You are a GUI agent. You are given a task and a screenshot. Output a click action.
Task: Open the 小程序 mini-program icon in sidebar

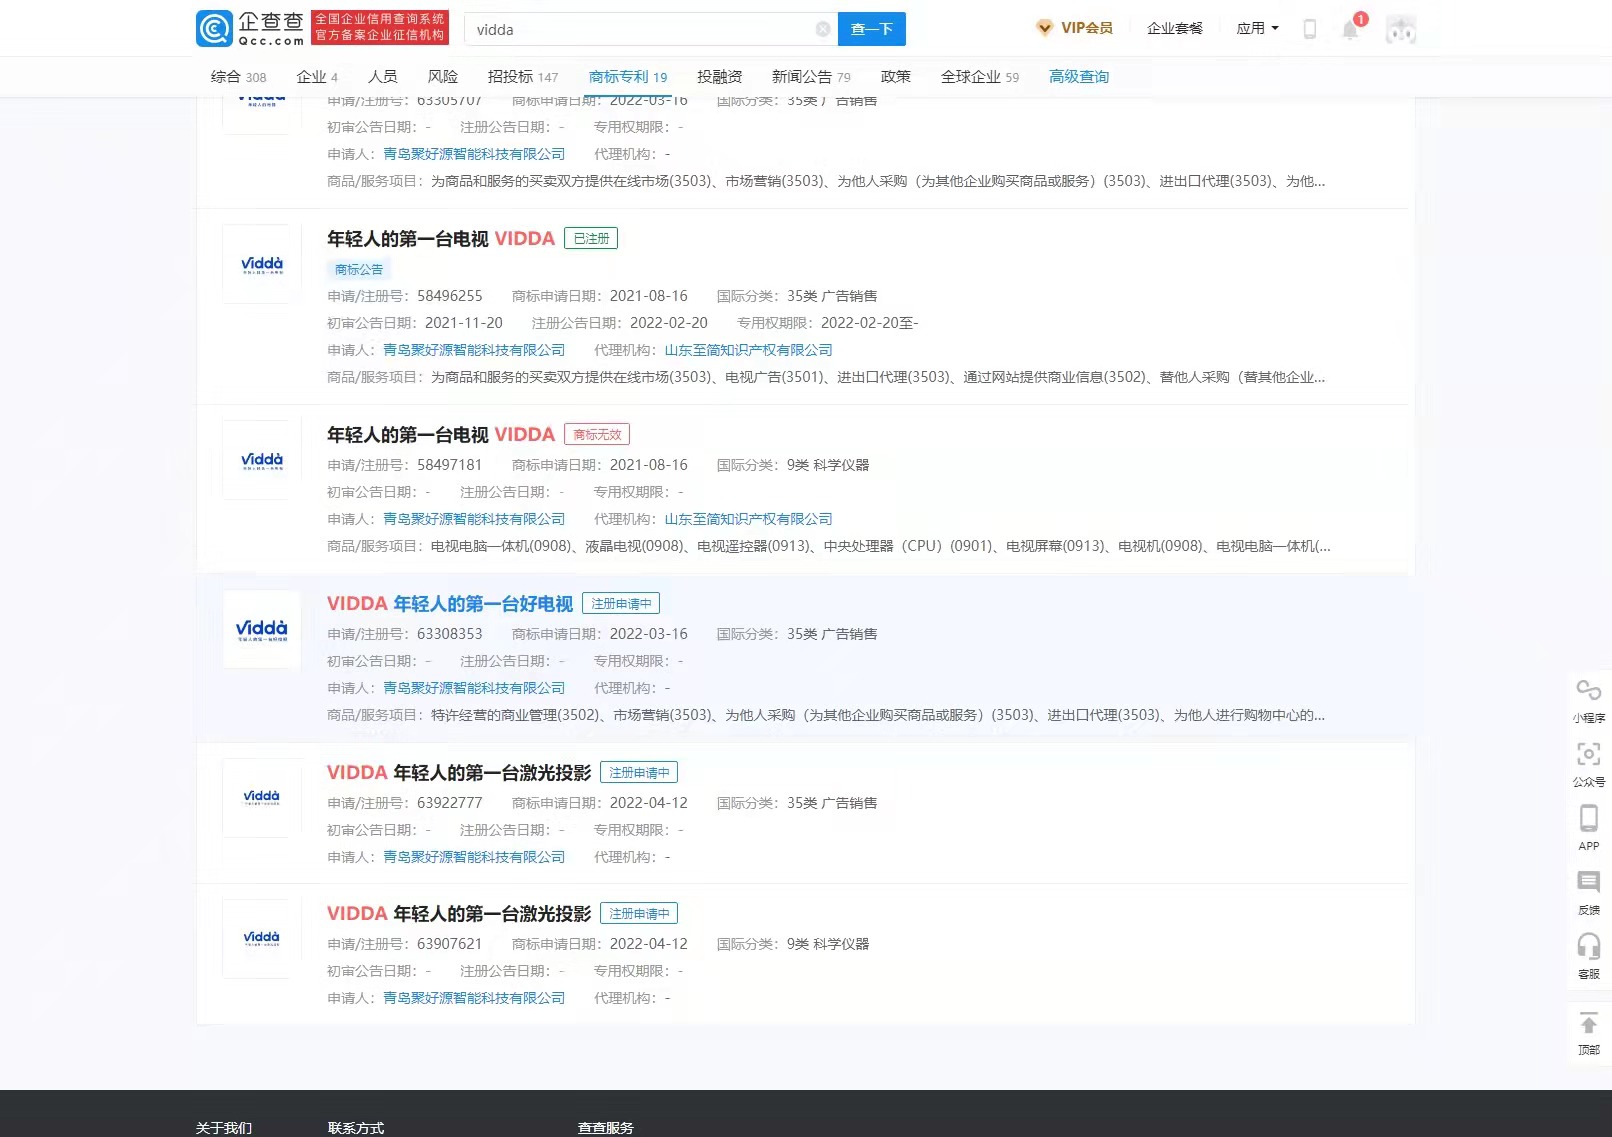(x=1588, y=695)
